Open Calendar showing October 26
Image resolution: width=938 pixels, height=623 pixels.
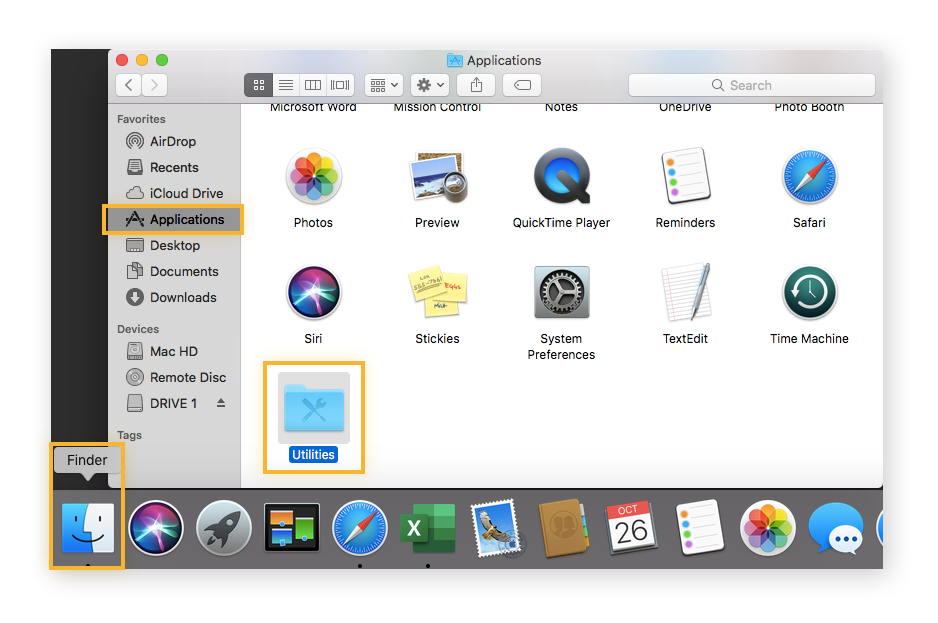[631, 528]
